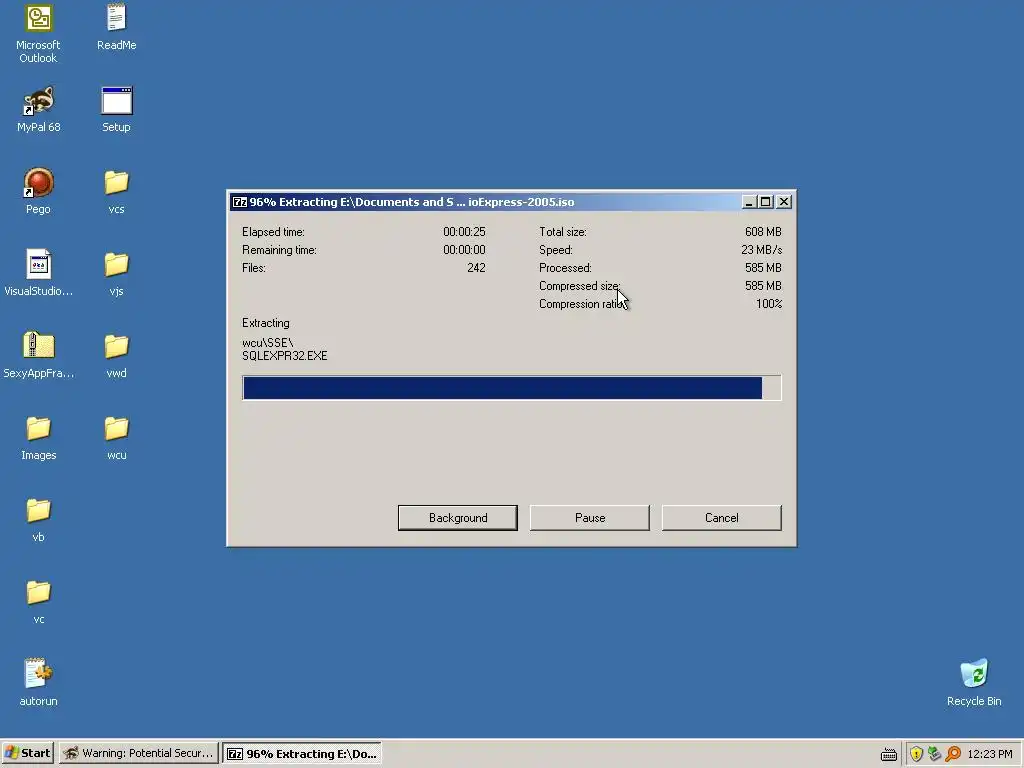Click the Elapsed time value 00:00:25

coord(464,232)
